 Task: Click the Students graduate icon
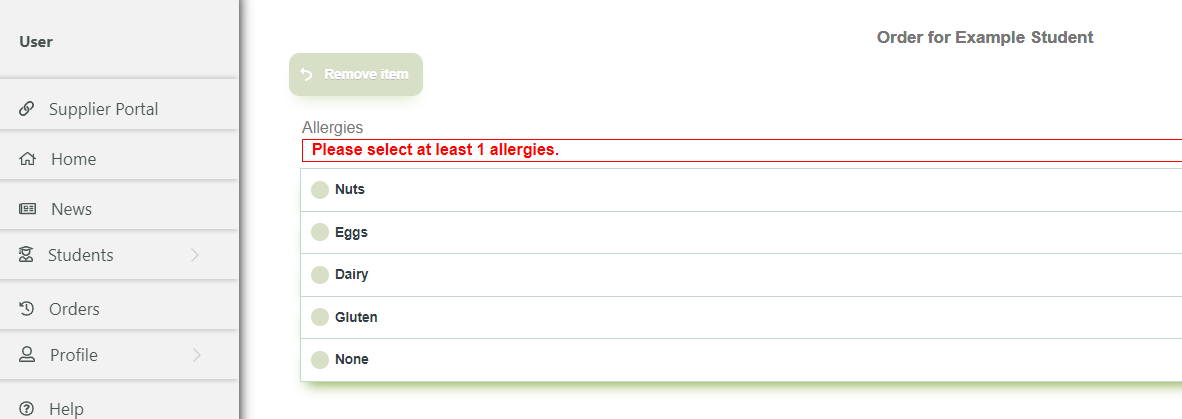(x=27, y=255)
